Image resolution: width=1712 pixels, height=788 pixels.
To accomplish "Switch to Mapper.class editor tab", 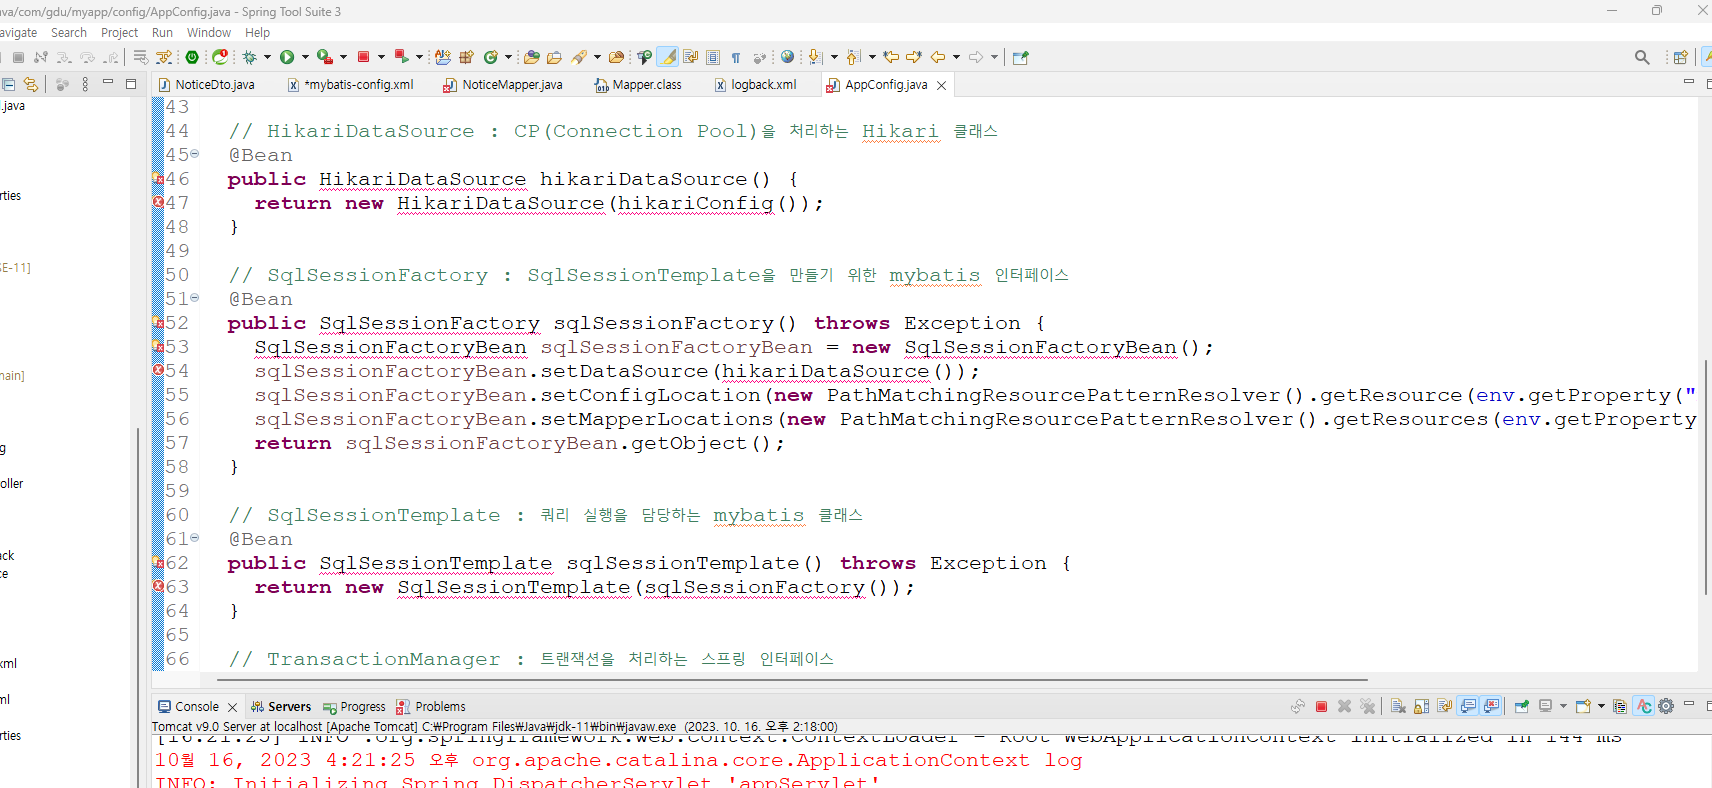I will pos(638,85).
